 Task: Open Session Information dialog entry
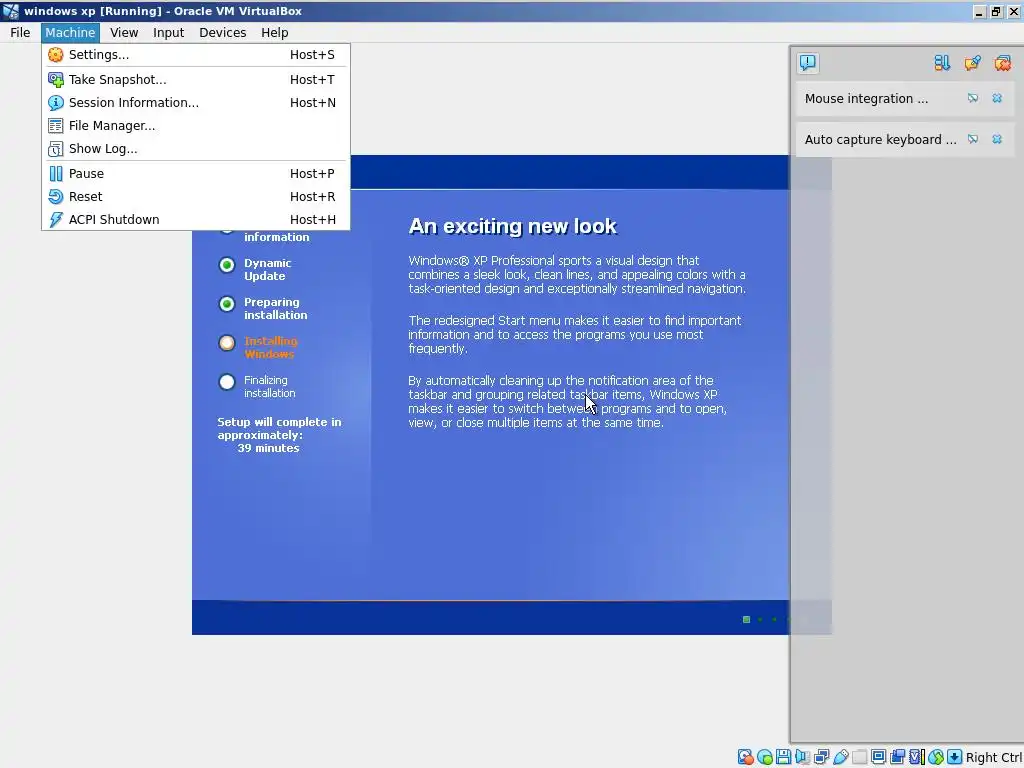coord(195,103)
